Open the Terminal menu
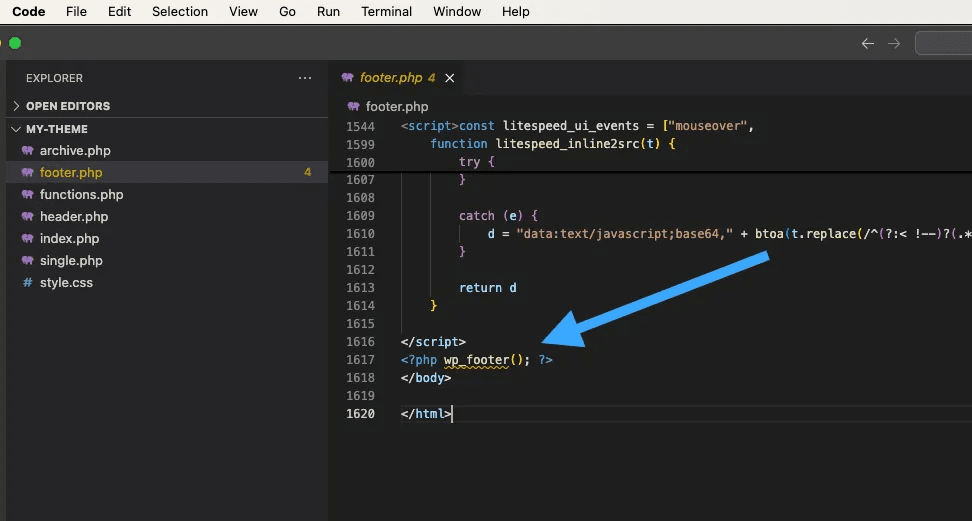The width and height of the screenshot is (972, 521). (x=386, y=12)
